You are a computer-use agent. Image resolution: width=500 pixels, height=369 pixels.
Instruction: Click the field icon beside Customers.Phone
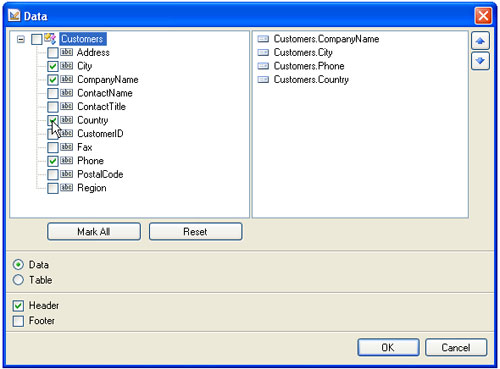[x=263, y=66]
